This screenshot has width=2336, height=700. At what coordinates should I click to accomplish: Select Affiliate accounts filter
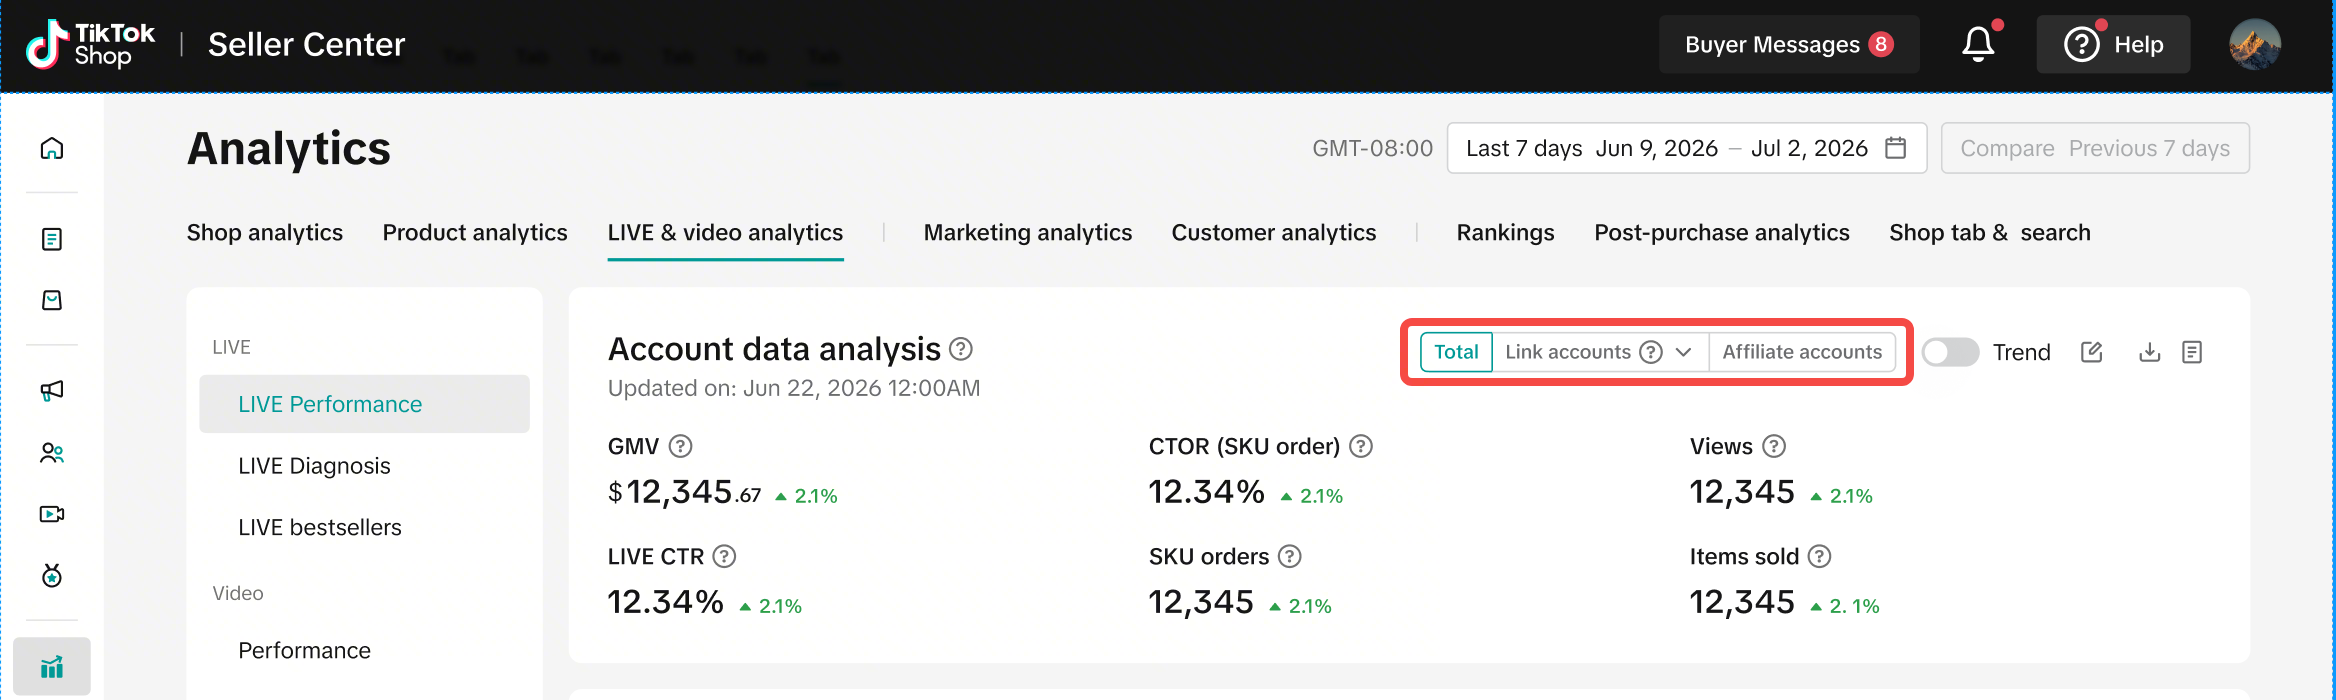click(1801, 352)
